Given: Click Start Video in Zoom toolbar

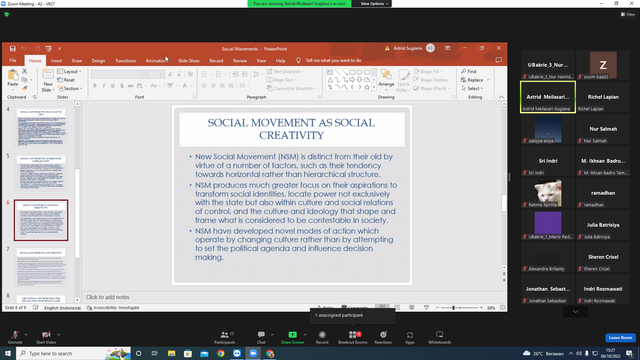Looking at the screenshot, I should pos(46,337).
